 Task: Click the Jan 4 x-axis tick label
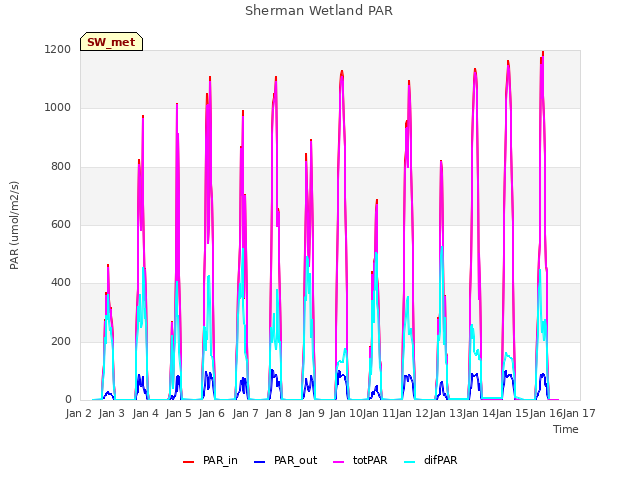[146, 413]
